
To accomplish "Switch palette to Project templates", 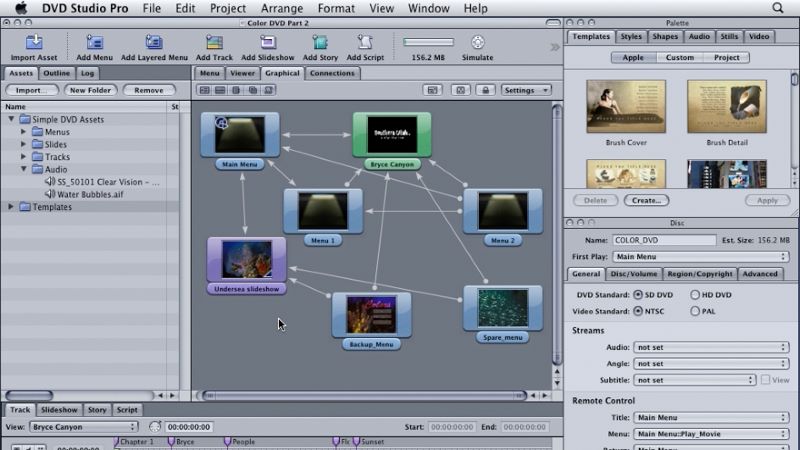I will [727, 58].
